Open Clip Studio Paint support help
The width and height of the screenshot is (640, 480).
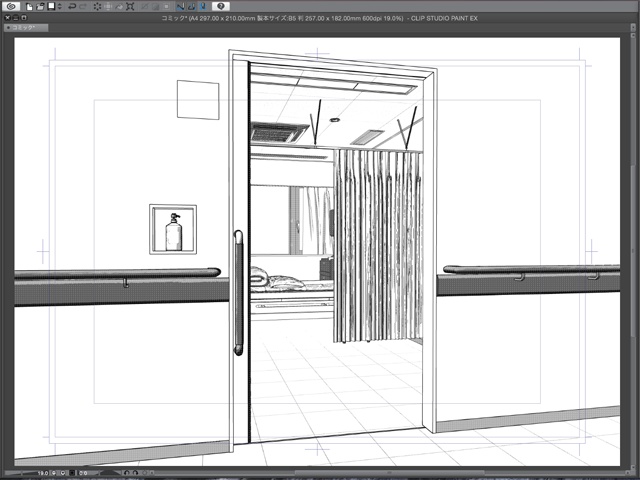(x=221, y=6)
